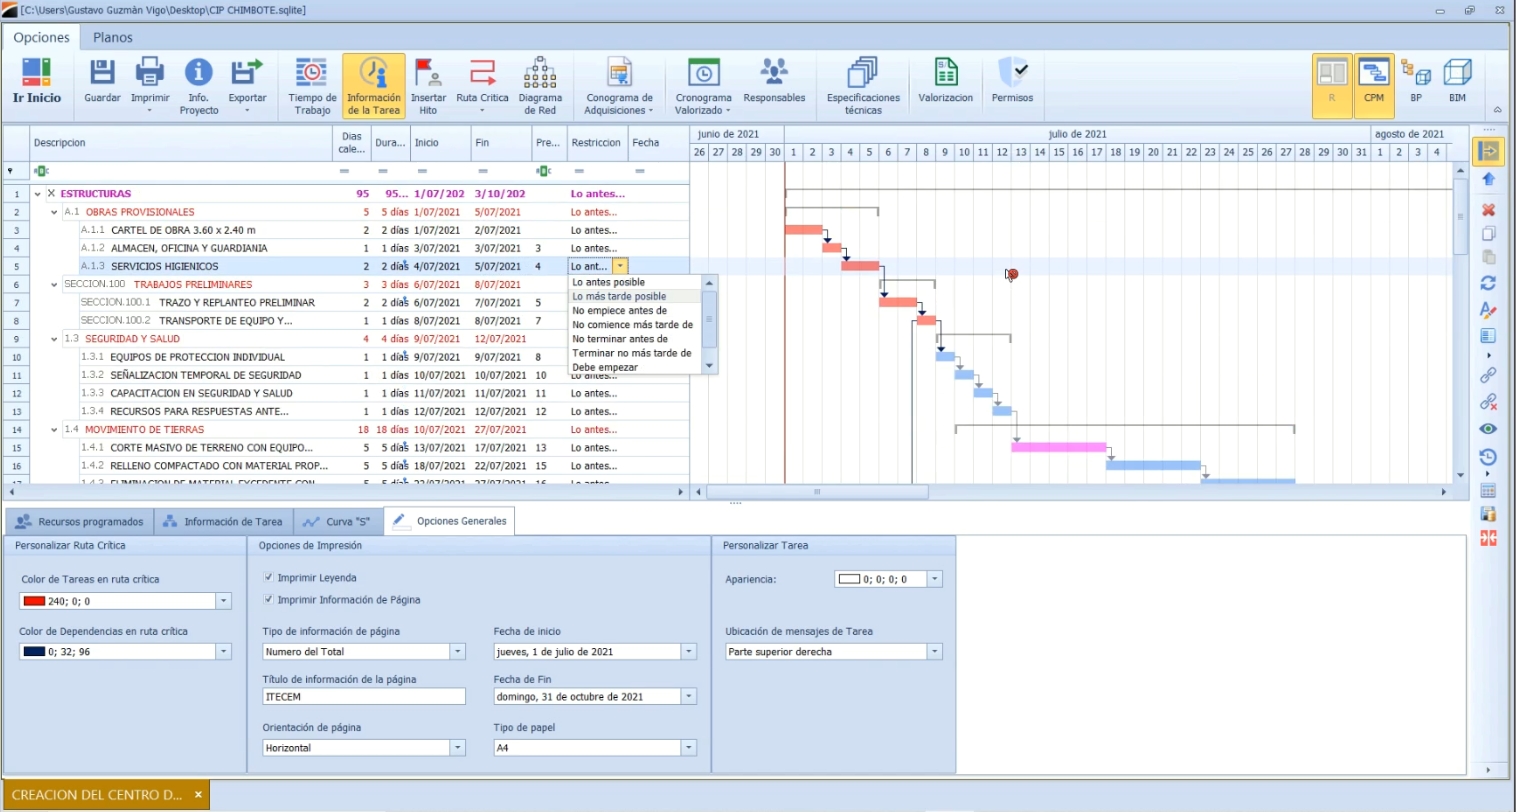Click the Insertar Hito flag icon
Screen dimensions: 1516x812
coord(428,73)
